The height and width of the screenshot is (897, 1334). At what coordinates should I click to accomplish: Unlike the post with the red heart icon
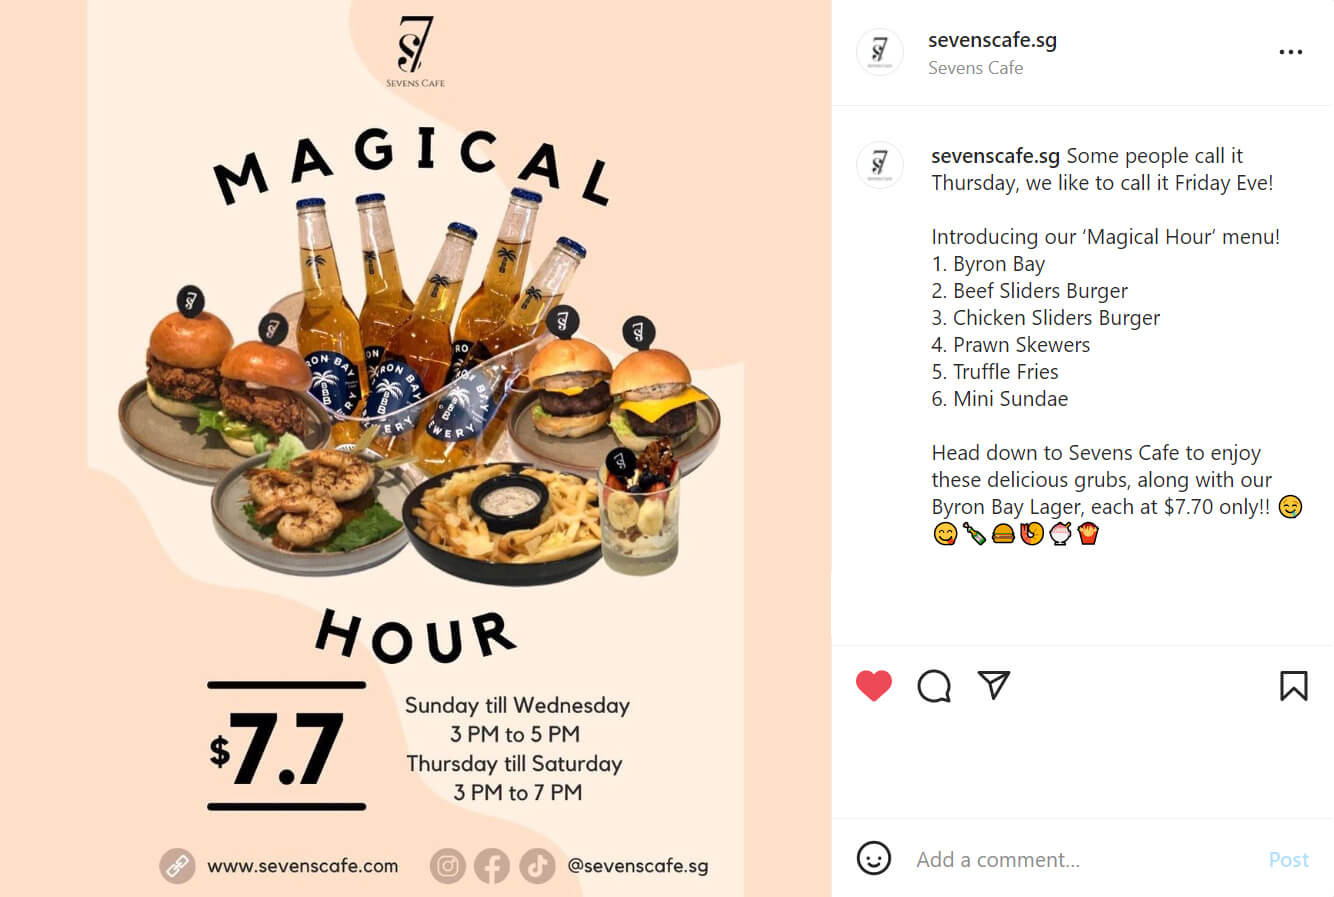click(x=874, y=686)
